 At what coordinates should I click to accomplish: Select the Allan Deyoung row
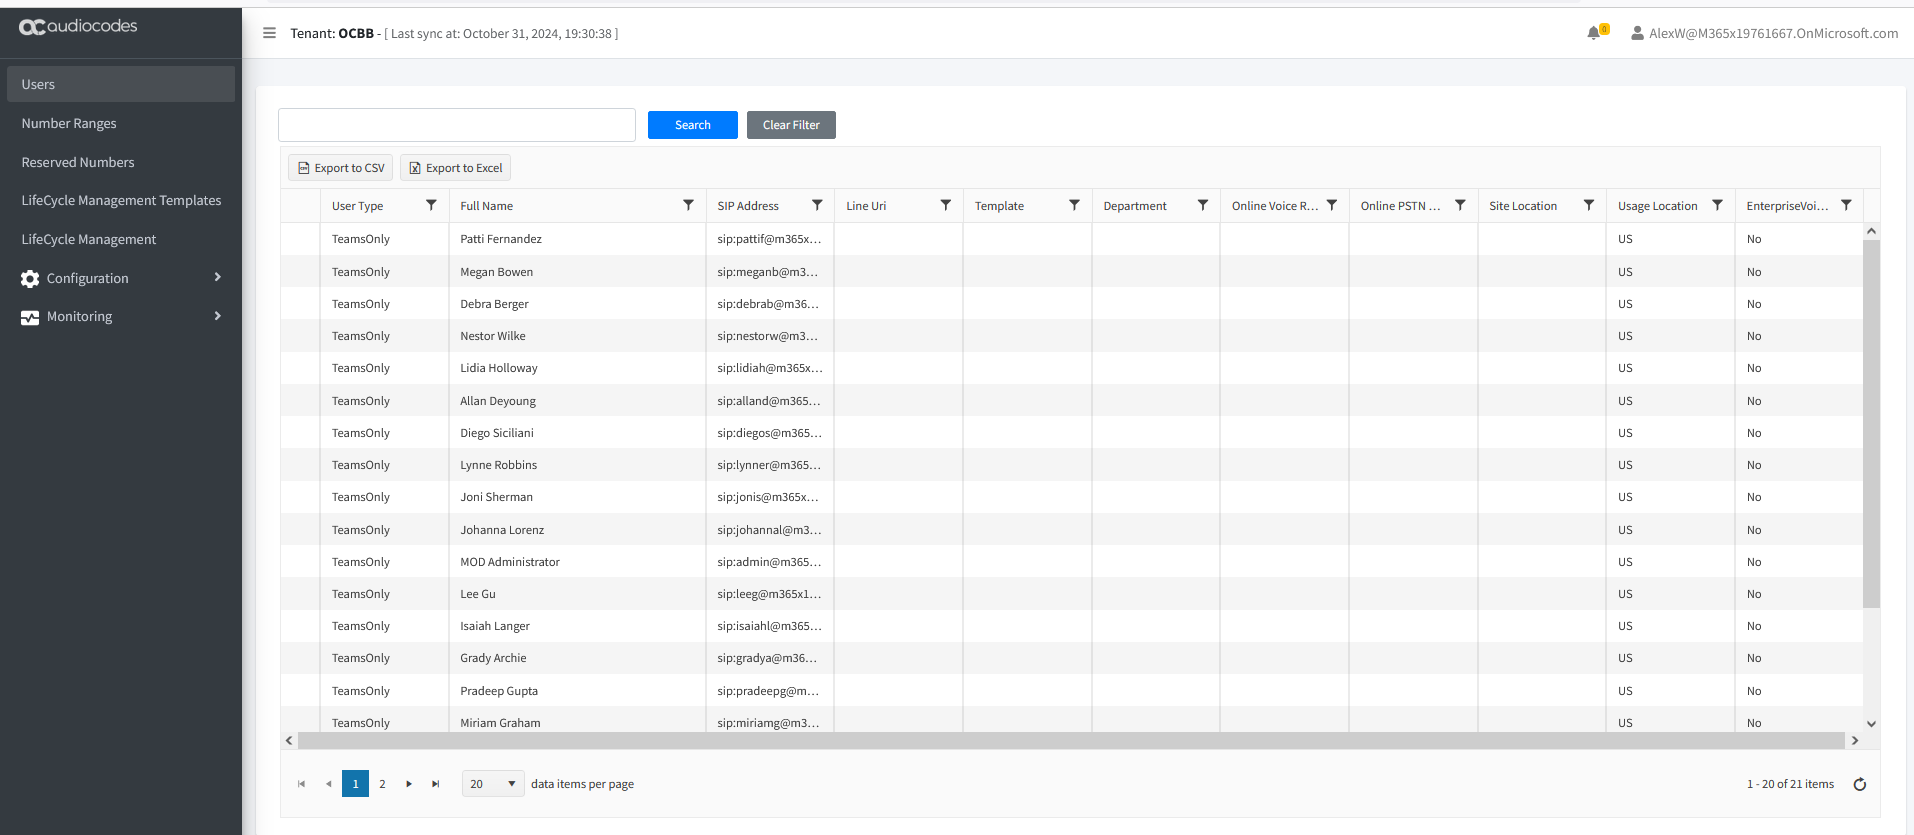pyautogui.click(x=1071, y=401)
